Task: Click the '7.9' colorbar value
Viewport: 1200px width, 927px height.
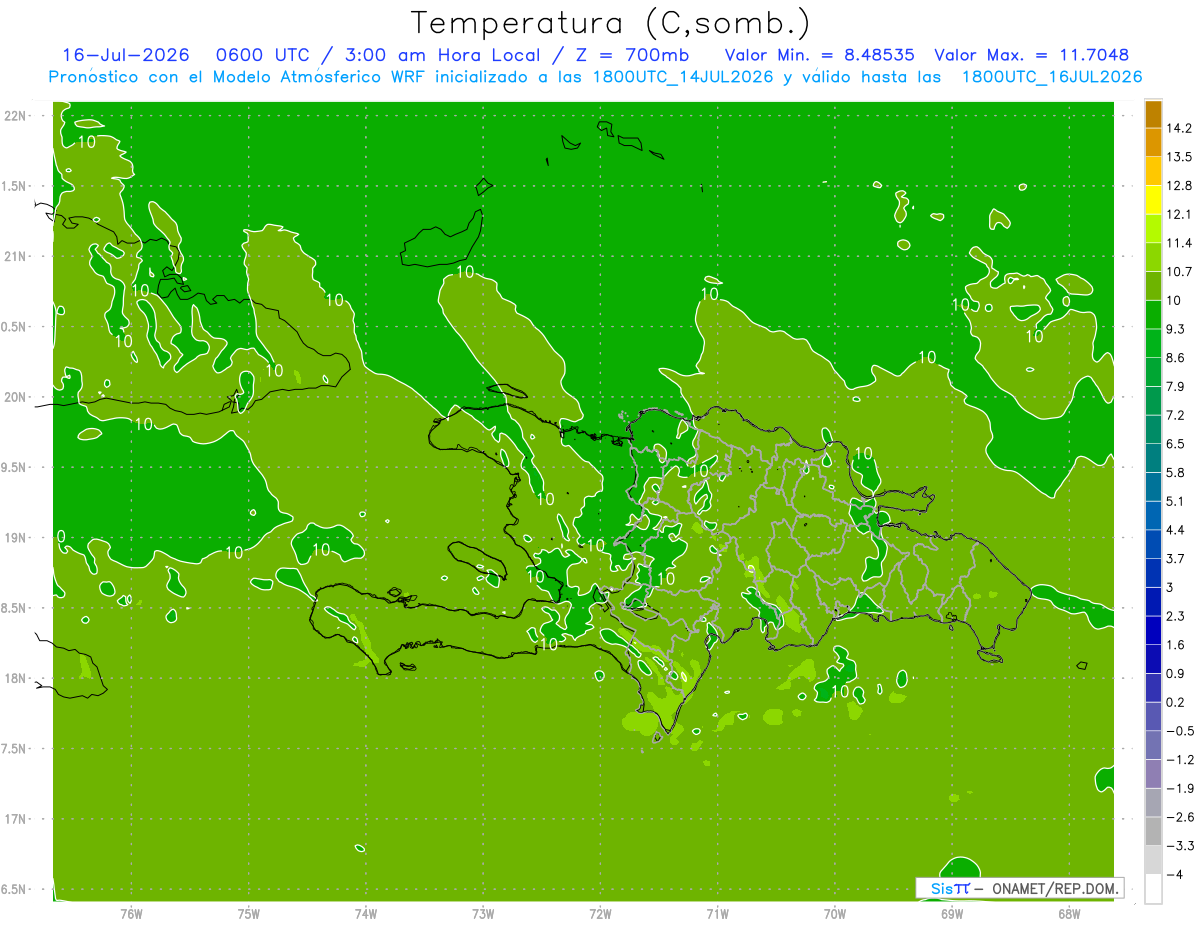Action: (1175, 386)
